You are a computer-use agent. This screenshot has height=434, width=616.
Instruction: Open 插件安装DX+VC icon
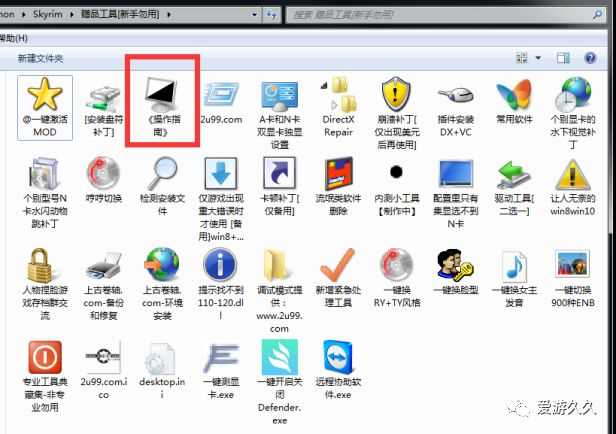456,95
